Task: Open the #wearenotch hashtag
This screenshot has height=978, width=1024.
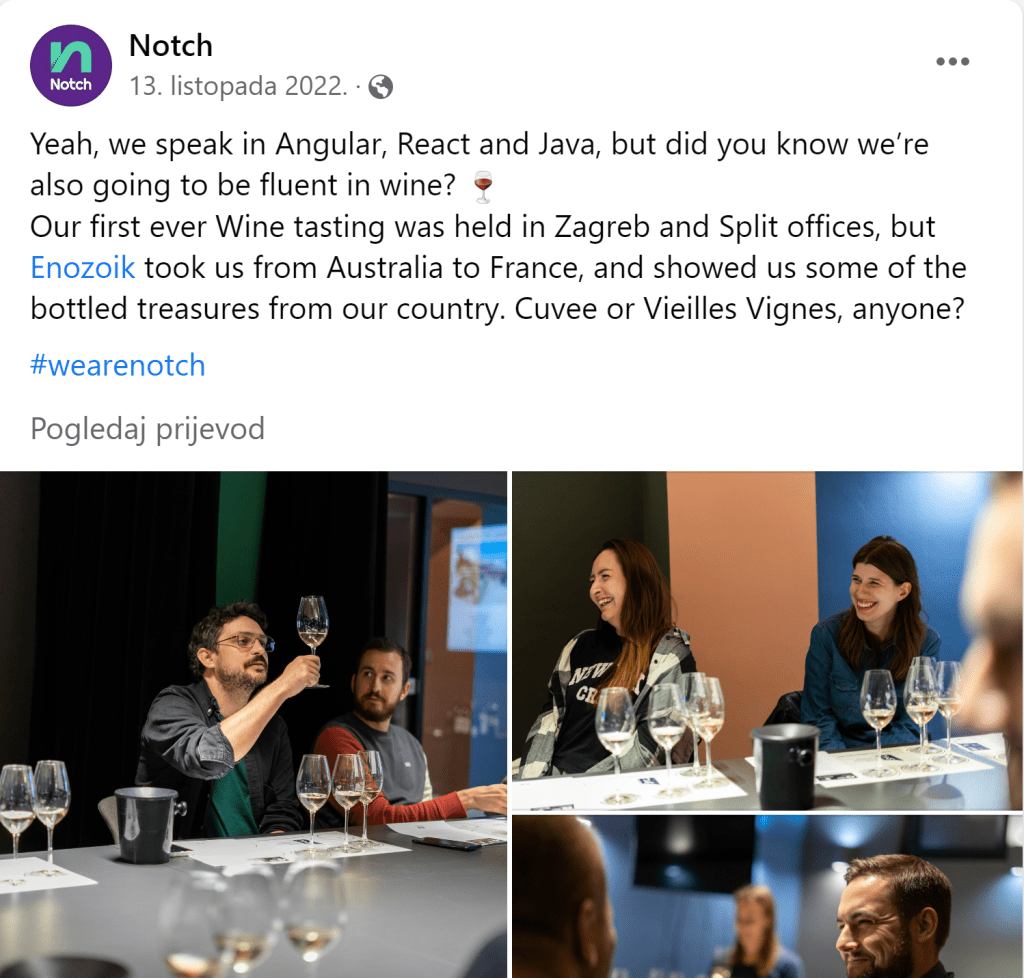Action: pyautogui.click(x=118, y=365)
